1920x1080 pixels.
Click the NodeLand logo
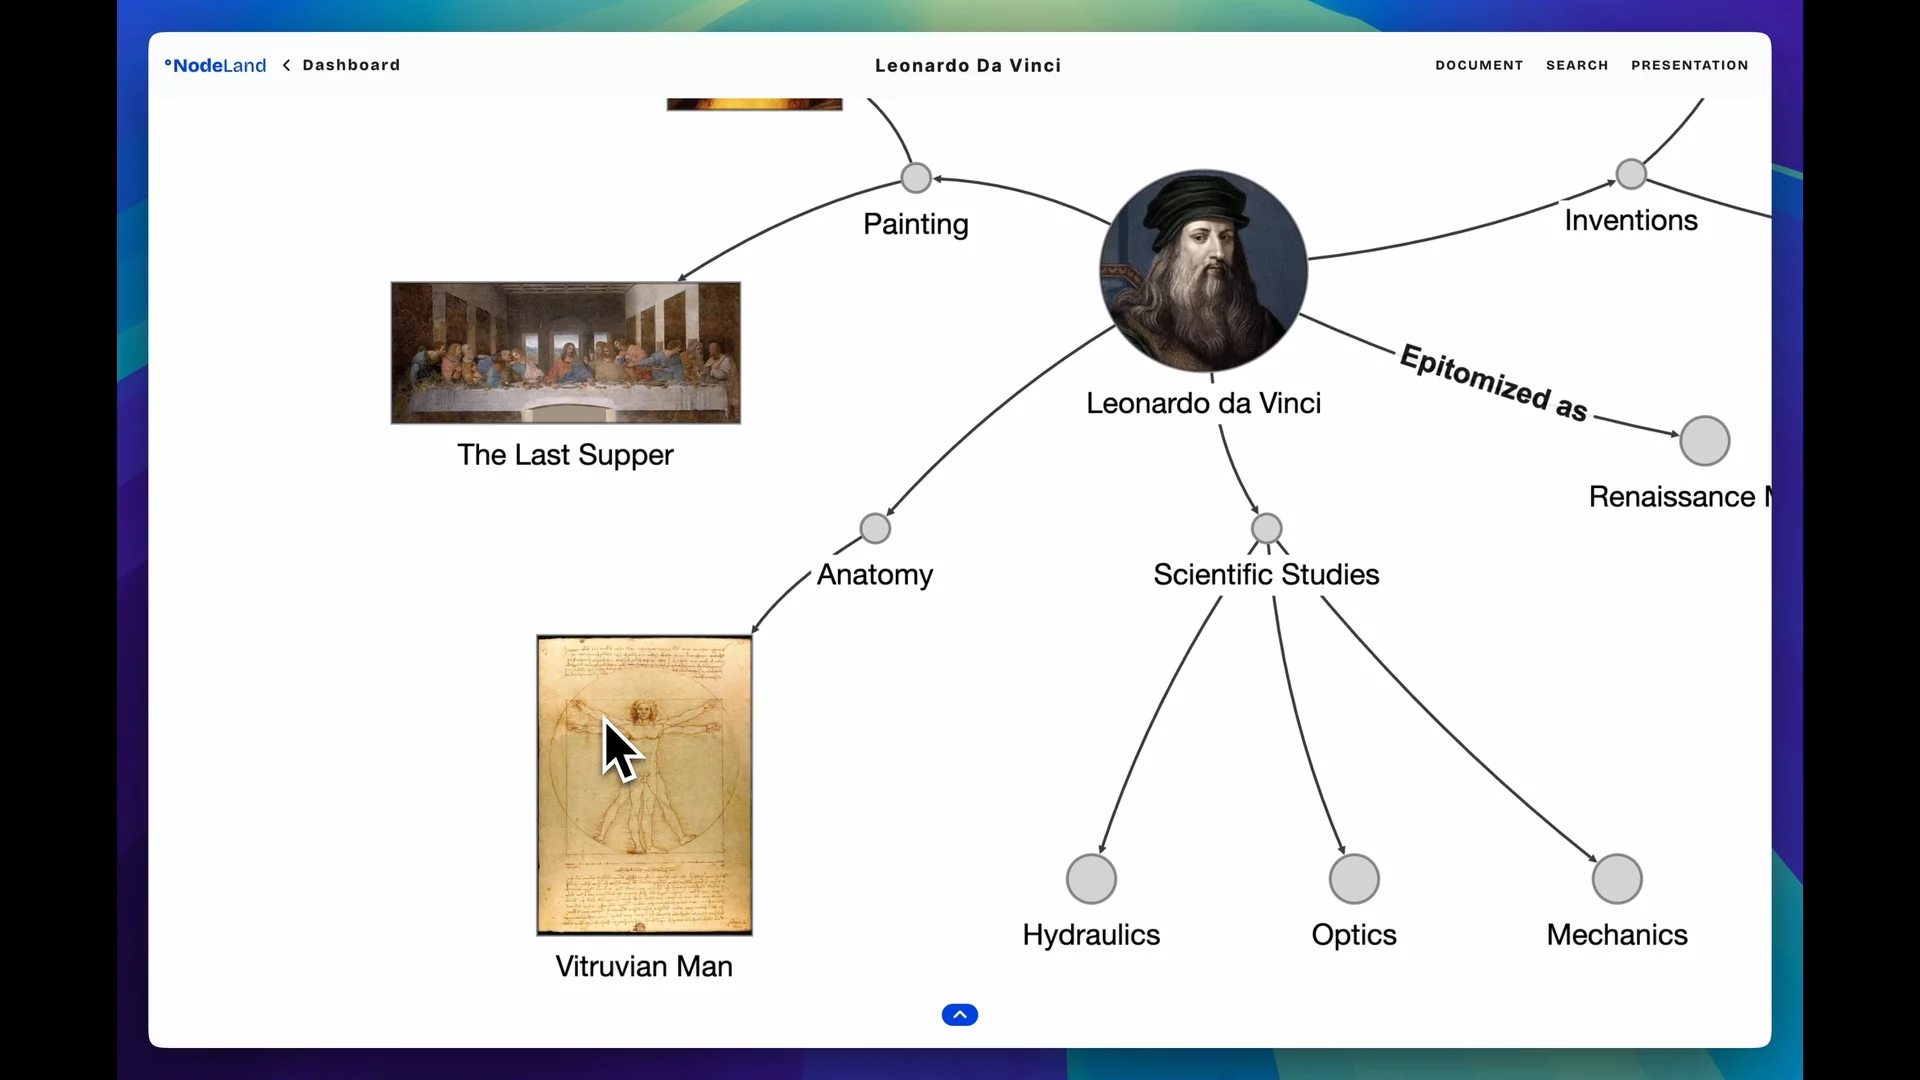pos(215,65)
